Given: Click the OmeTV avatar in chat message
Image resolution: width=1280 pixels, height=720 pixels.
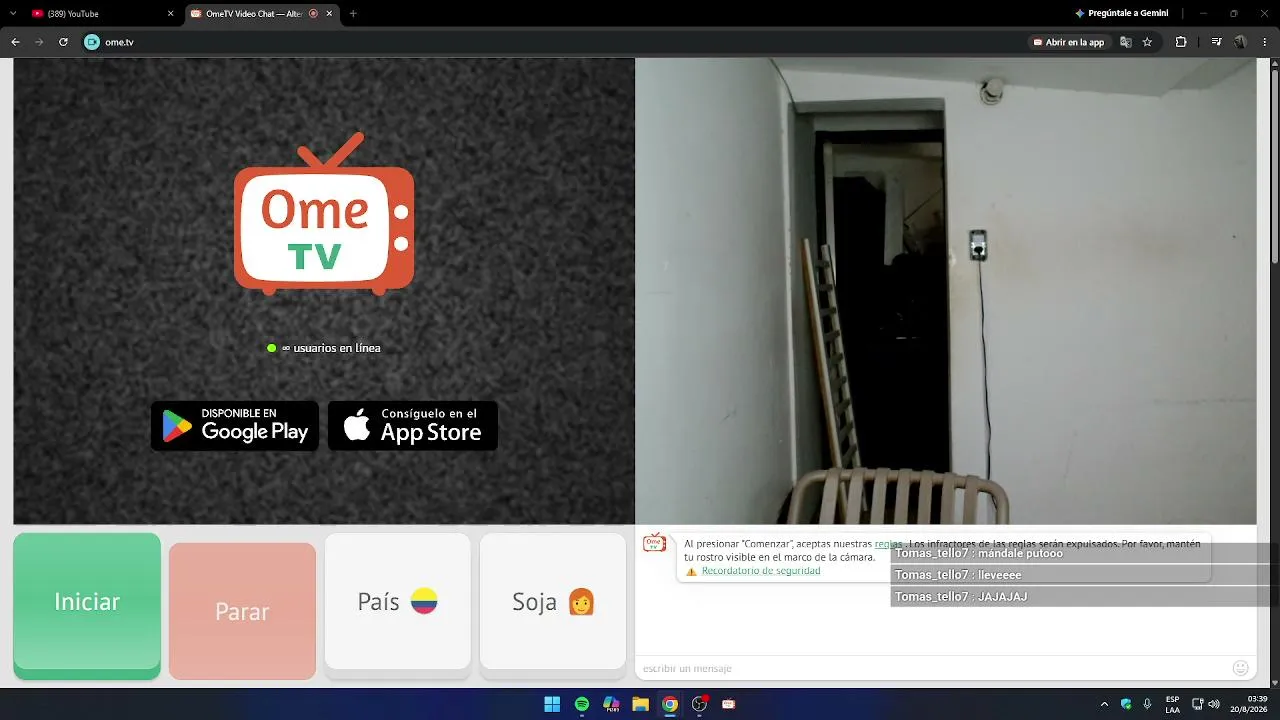Looking at the screenshot, I should click(654, 543).
